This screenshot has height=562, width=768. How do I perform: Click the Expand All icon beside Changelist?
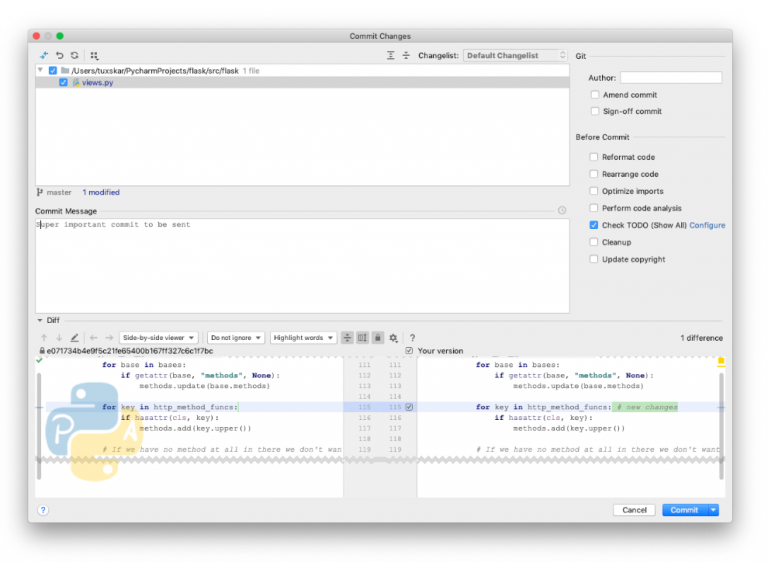391,56
